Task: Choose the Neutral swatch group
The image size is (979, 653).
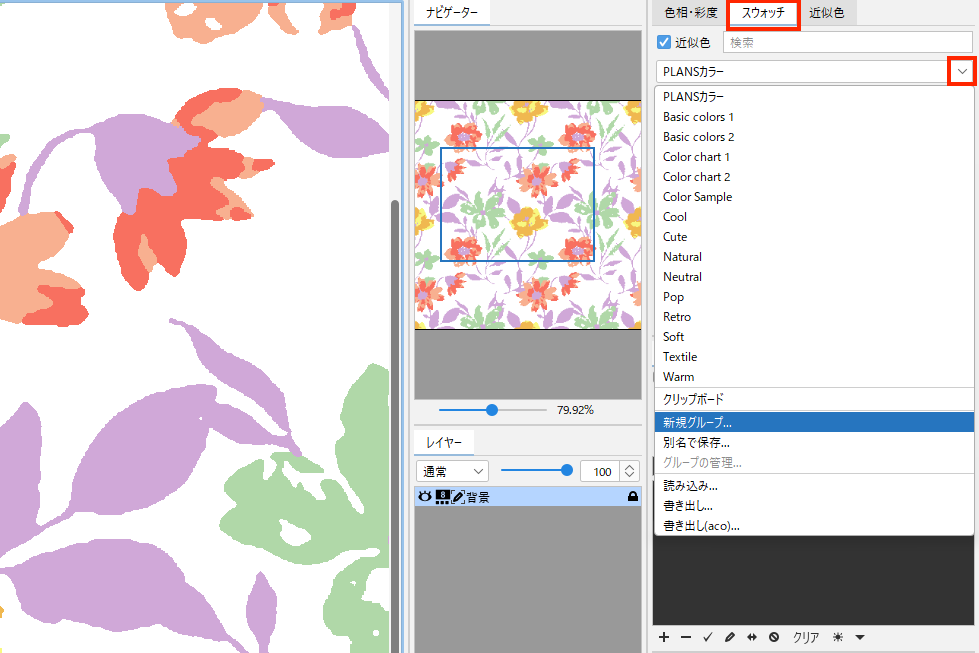Action: pos(814,277)
